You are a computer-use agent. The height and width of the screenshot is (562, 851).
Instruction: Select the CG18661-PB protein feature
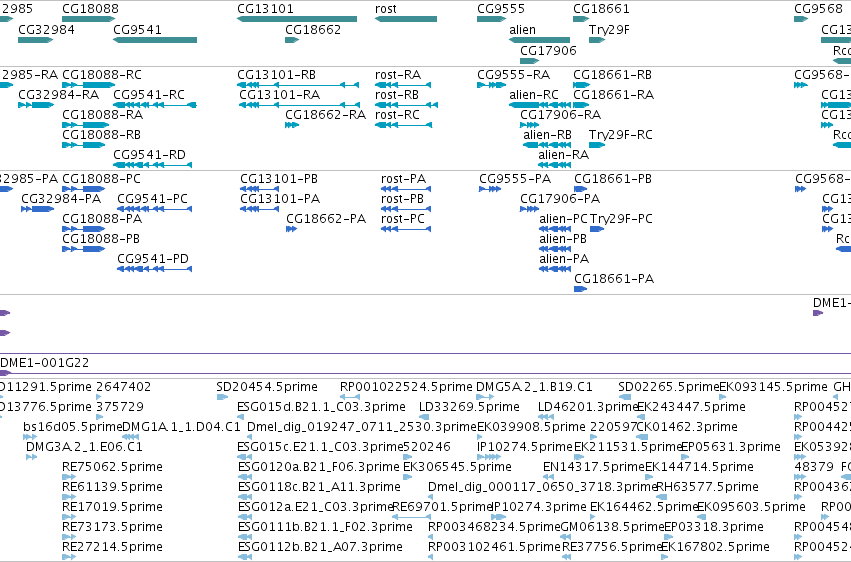click(581, 189)
